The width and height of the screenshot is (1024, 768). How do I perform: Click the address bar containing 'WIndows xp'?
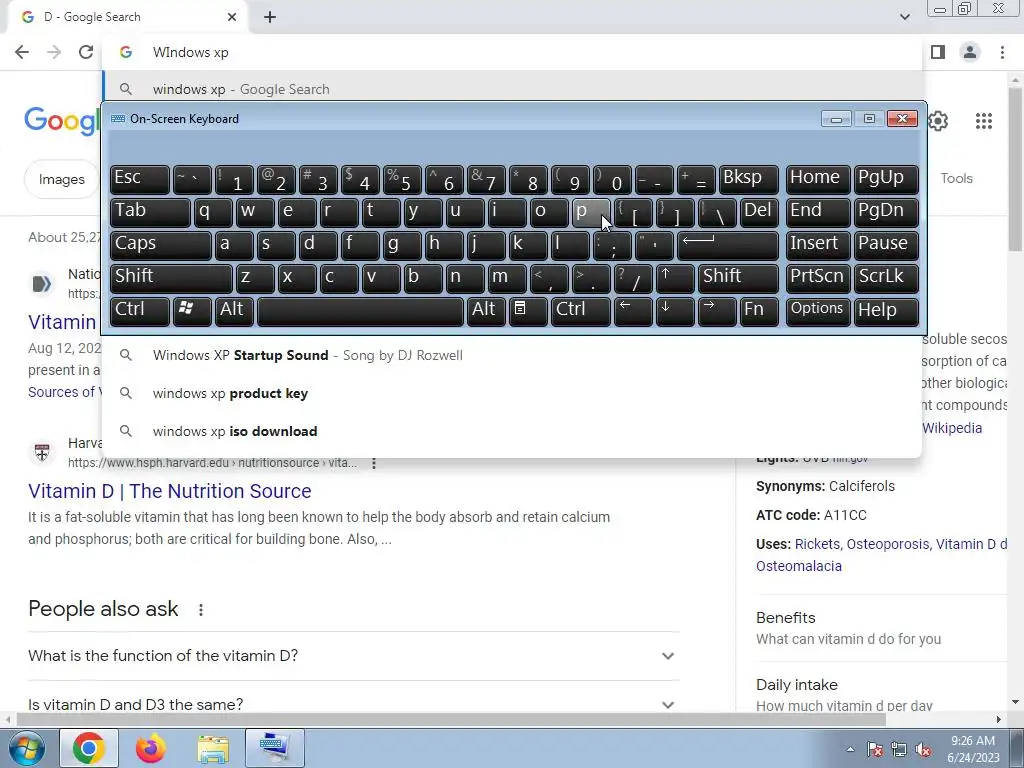tap(512, 52)
